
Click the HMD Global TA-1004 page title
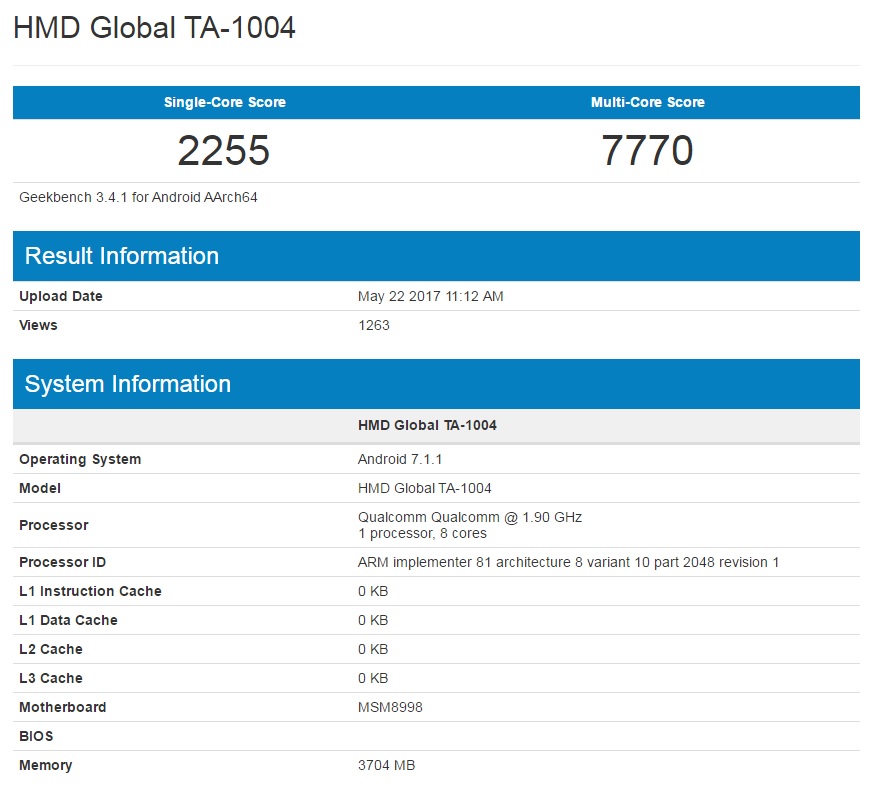tap(154, 28)
